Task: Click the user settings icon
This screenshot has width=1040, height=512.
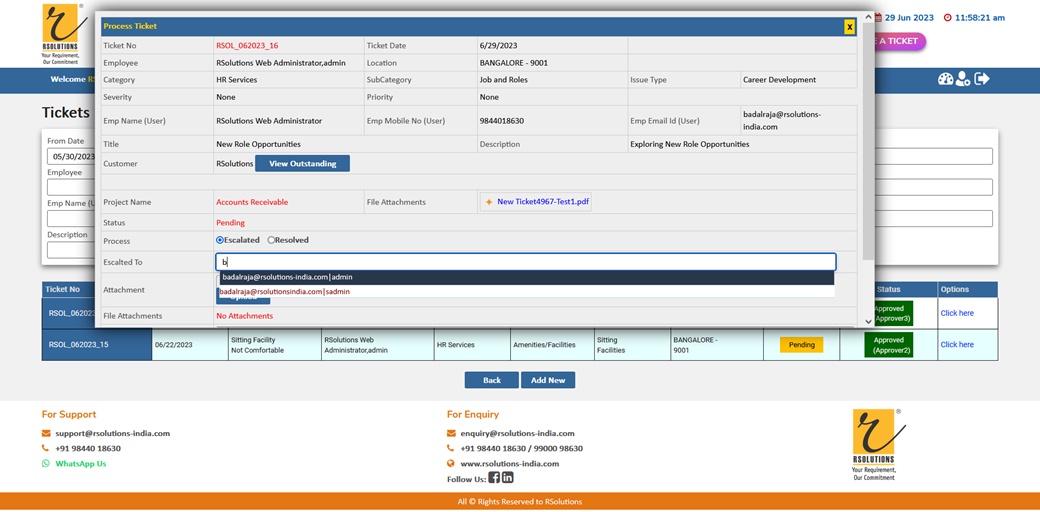Action: click(963, 79)
